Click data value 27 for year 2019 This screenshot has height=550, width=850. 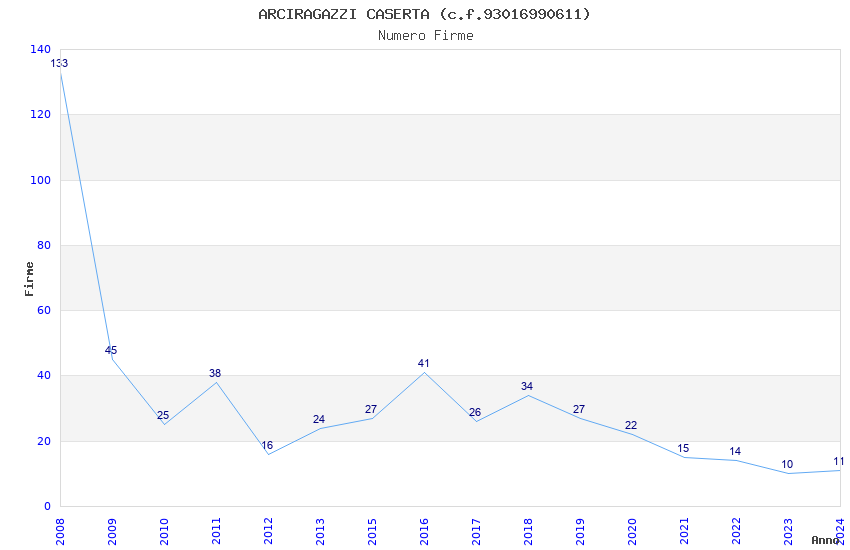pos(579,409)
